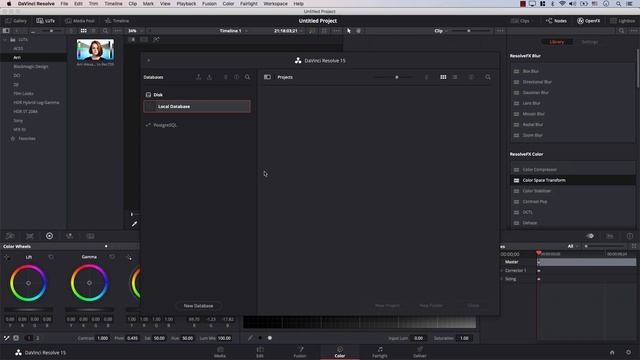Switch to the OpenFX Library tab
640x360 pixels.
click(x=556, y=42)
